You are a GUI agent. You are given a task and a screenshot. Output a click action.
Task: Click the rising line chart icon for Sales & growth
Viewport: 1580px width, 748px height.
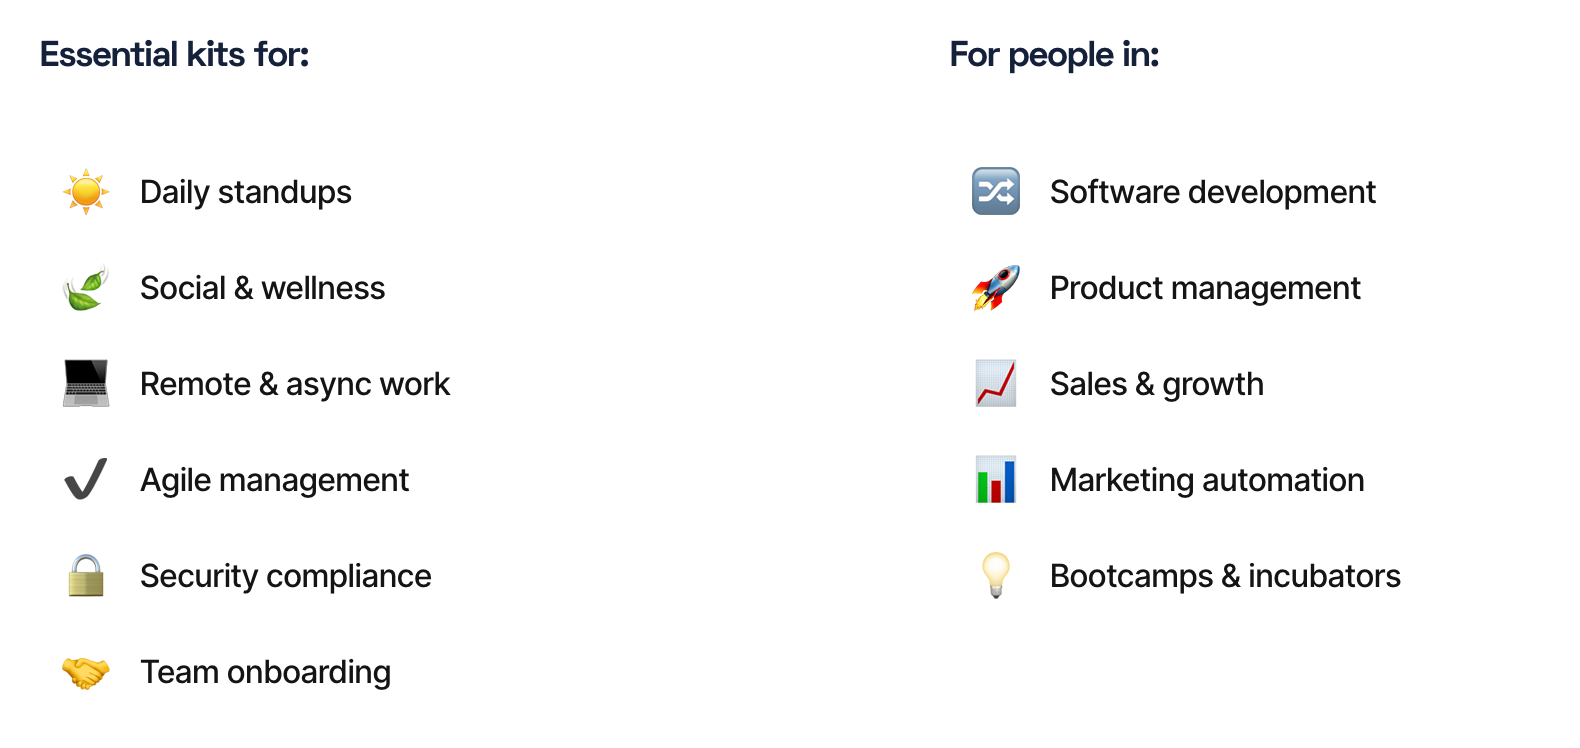pos(996,383)
